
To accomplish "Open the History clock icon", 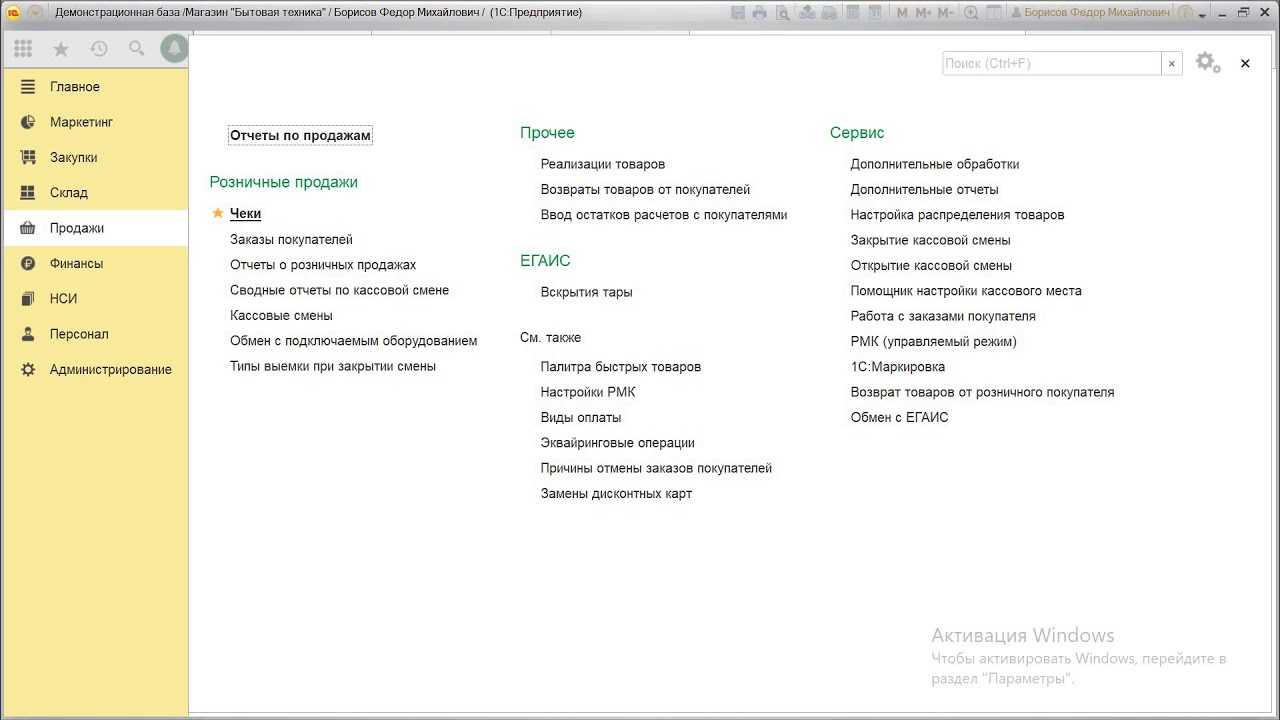I will [x=99, y=49].
